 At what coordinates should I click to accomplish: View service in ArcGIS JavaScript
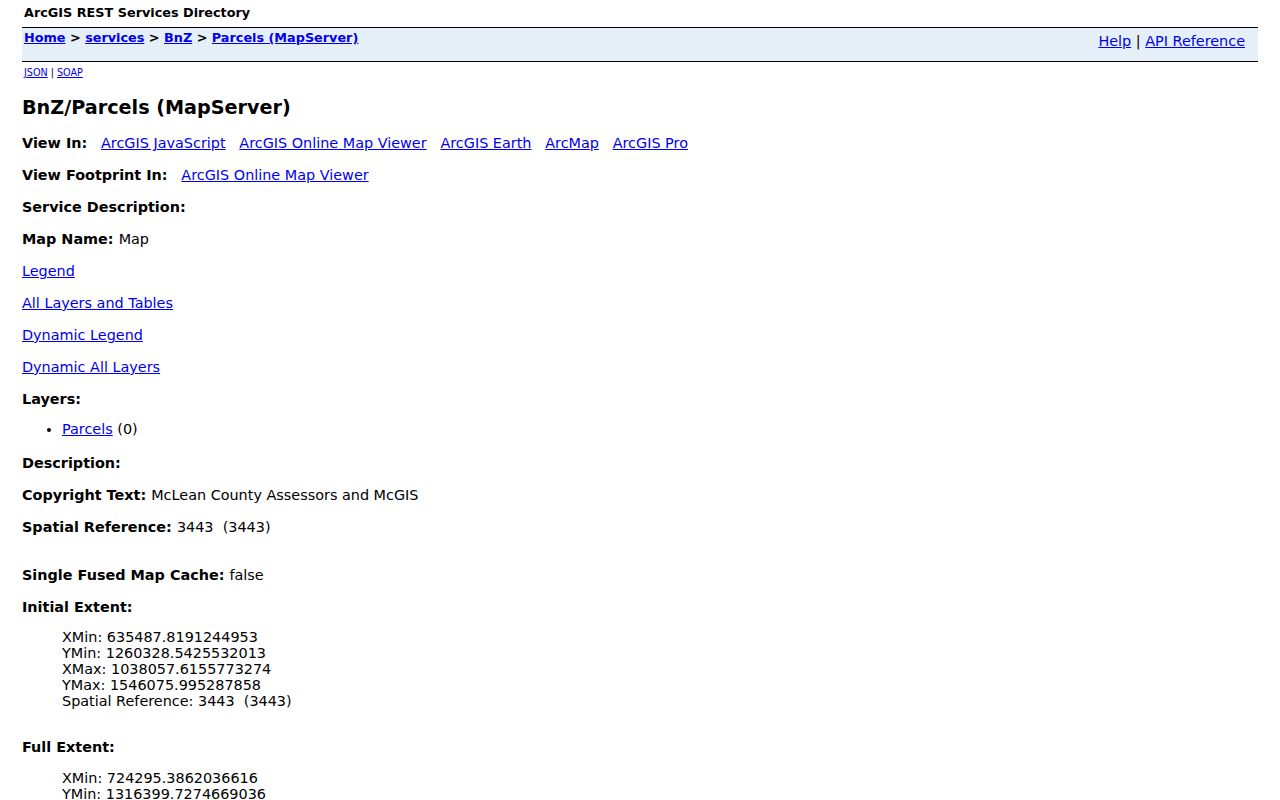163,143
